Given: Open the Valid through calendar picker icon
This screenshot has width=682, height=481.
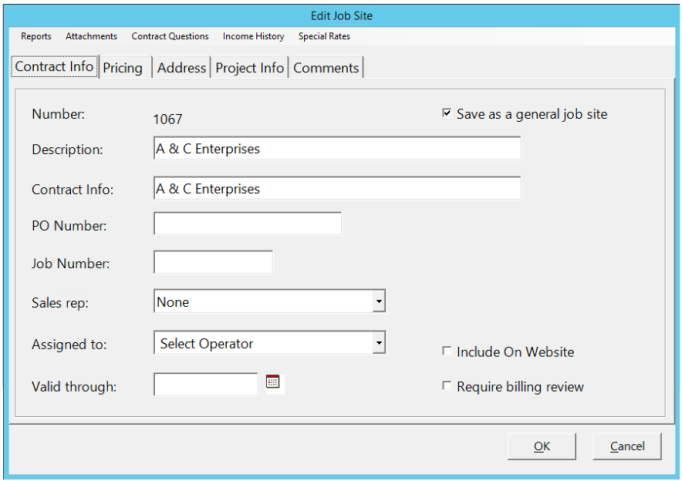Looking at the screenshot, I should click(x=273, y=382).
